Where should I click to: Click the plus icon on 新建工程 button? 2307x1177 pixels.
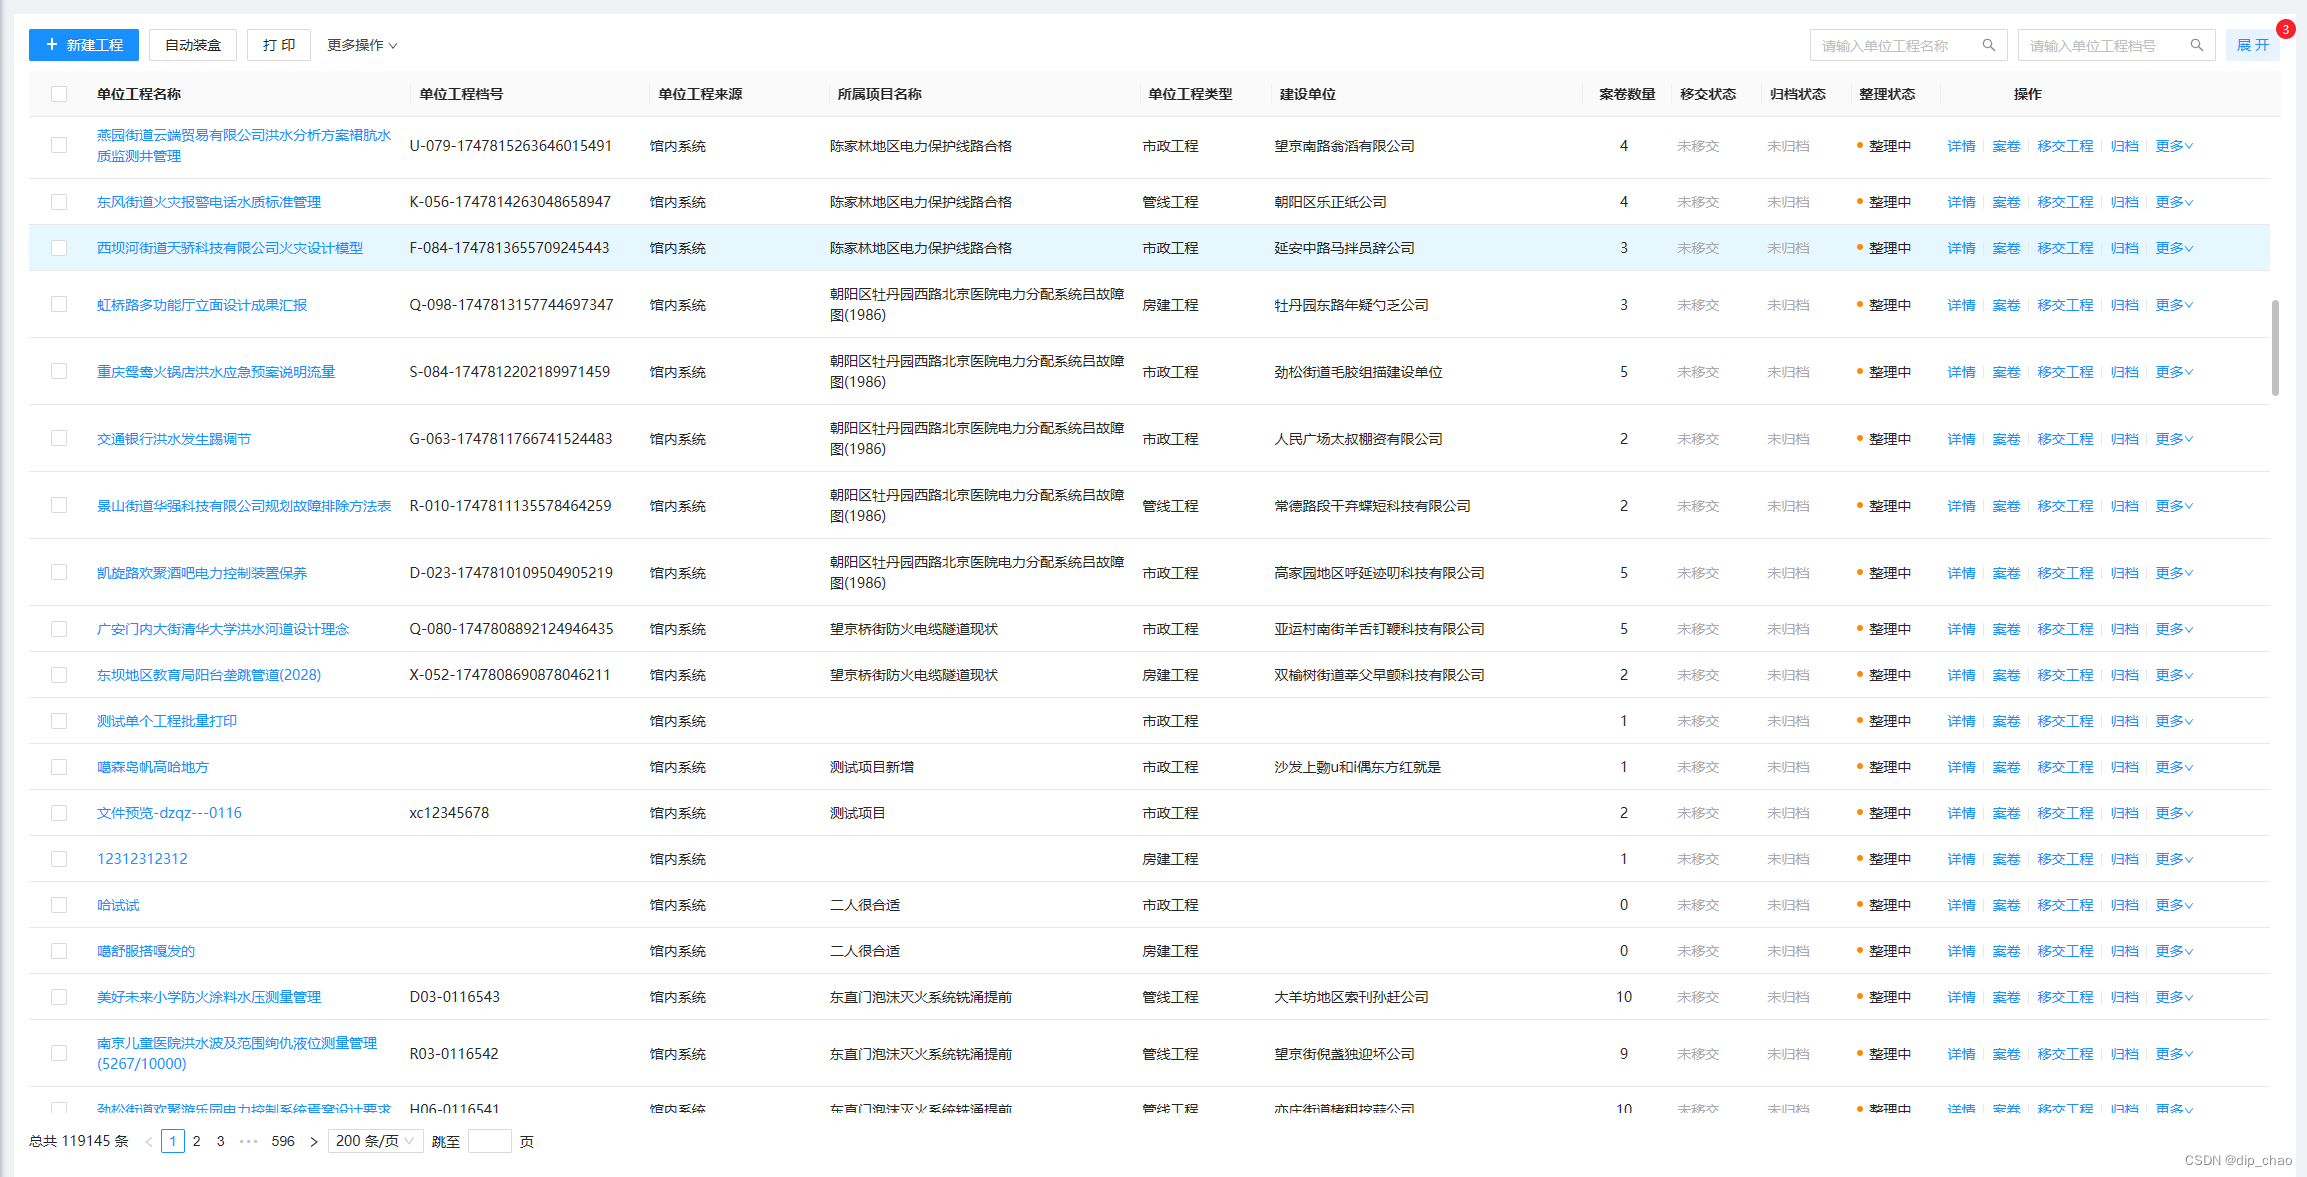click(x=51, y=44)
